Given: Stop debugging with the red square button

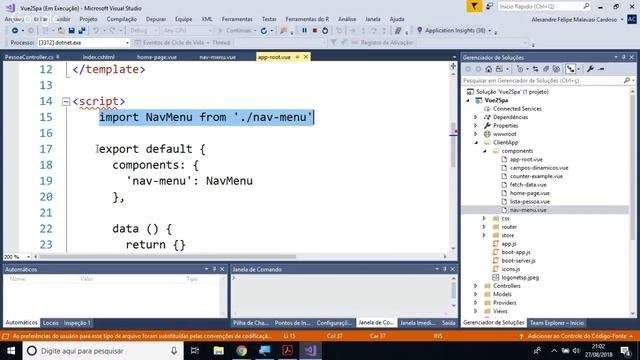Looking at the screenshot, I should (315, 31).
